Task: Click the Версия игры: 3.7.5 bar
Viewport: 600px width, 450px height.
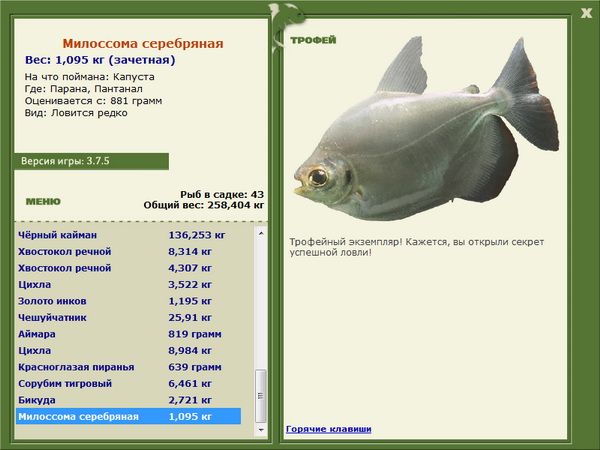Action: tap(91, 161)
